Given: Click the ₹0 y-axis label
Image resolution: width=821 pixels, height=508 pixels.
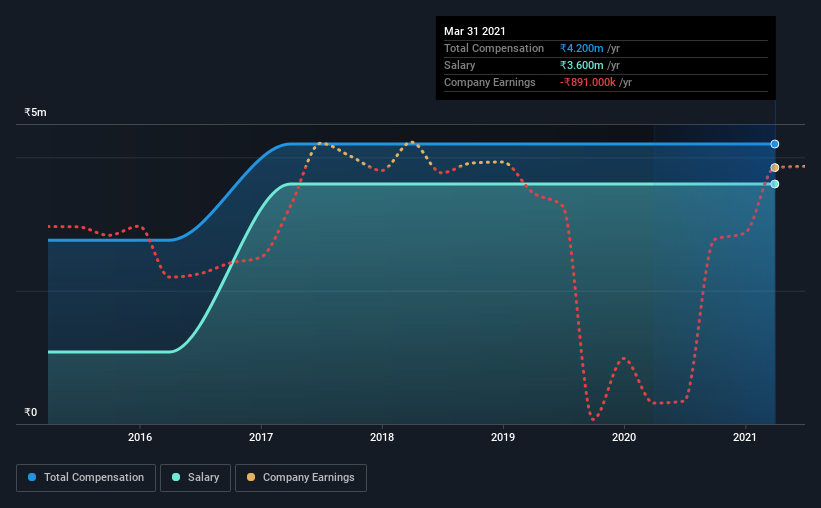Looking at the screenshot, I should 30,412.
